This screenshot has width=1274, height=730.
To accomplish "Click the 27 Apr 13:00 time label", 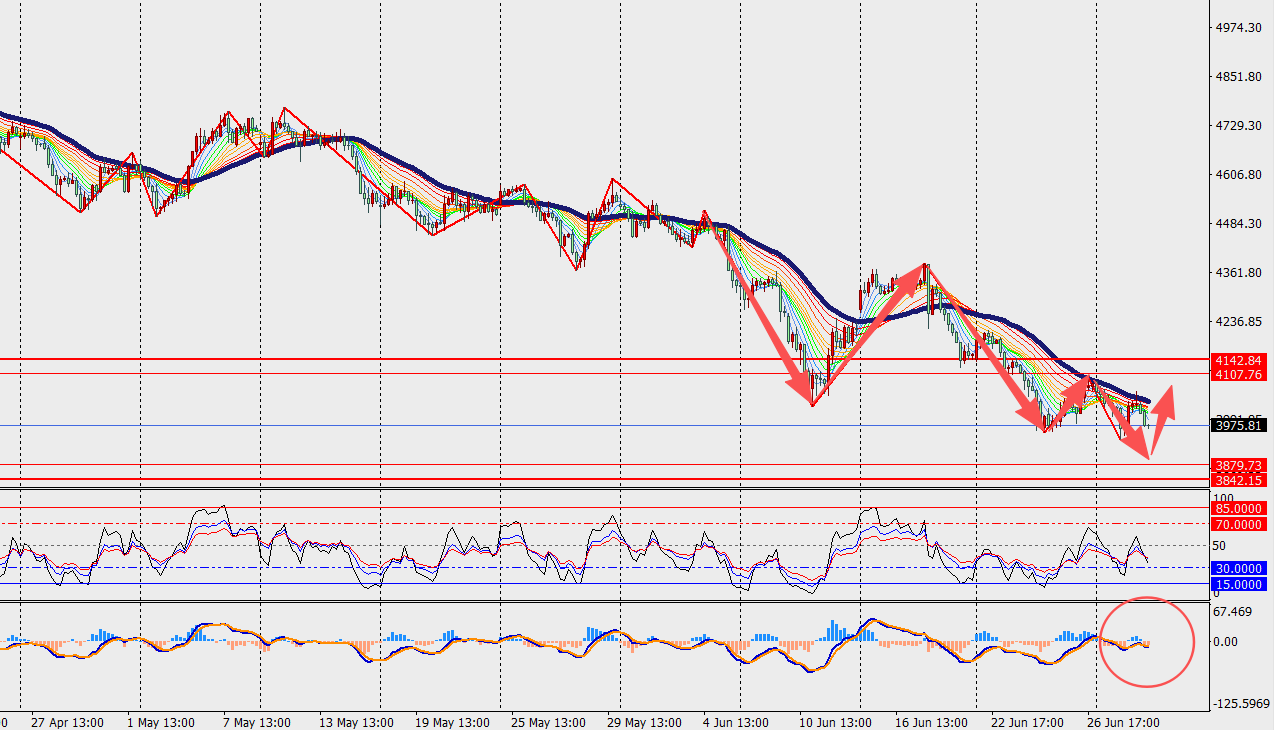I will pyautogui.click(x=67, y=722).
